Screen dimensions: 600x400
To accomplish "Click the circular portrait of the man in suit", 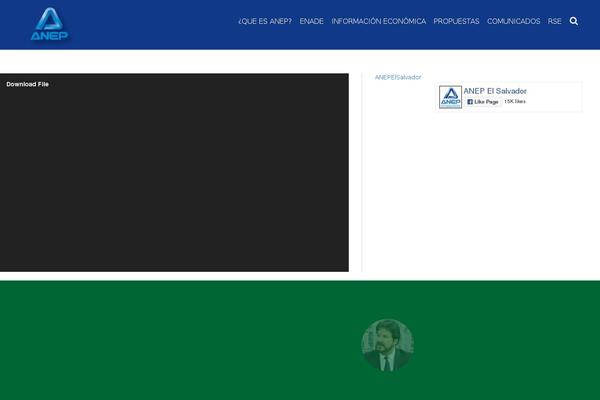I will 387,345.
